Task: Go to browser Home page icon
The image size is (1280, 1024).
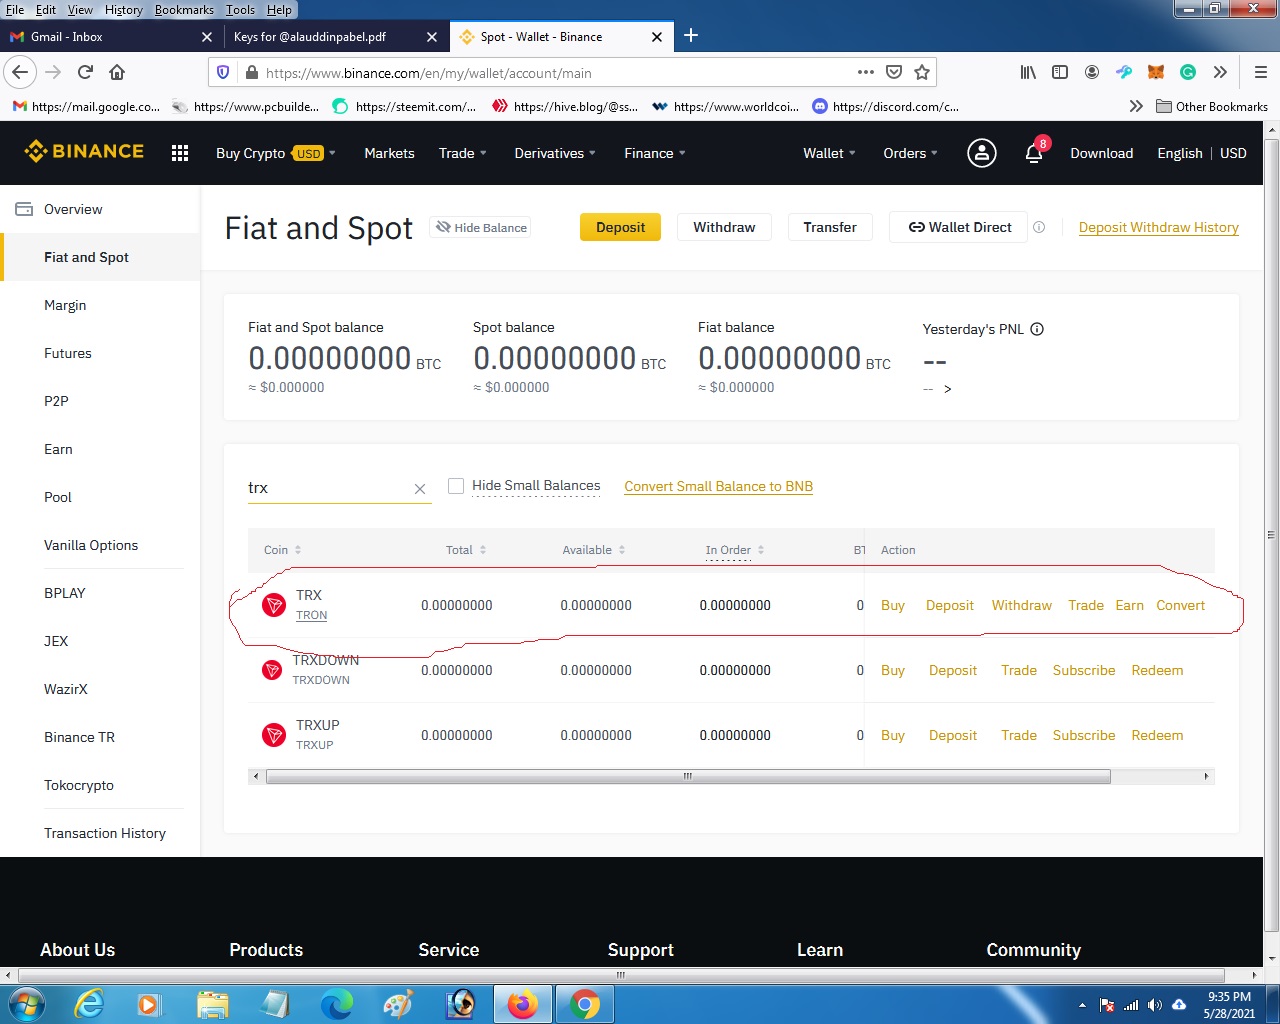Action: (117, 72)
